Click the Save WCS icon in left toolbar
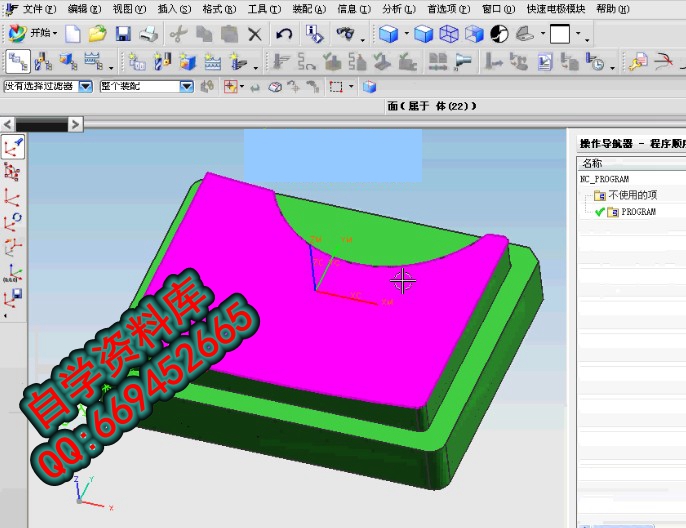686x528 pixels. tap(14, 297)
